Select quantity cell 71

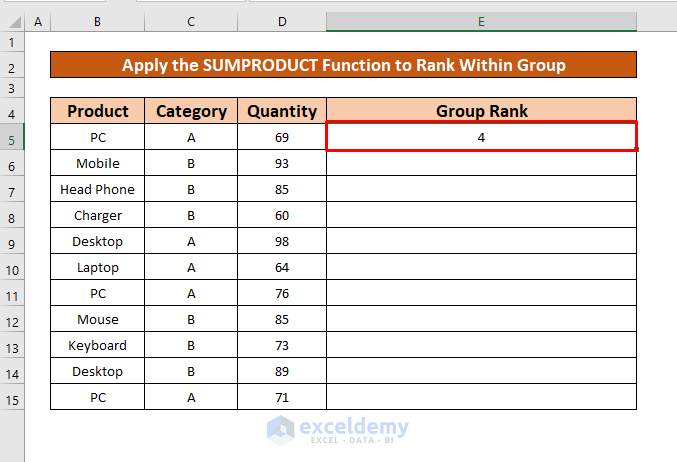282,397
